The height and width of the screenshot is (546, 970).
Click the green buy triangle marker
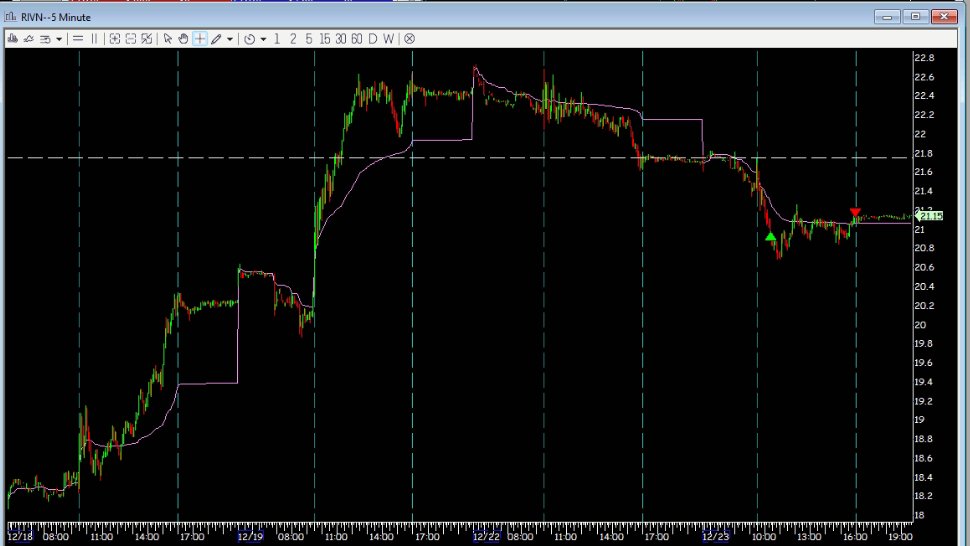point(770,237)
